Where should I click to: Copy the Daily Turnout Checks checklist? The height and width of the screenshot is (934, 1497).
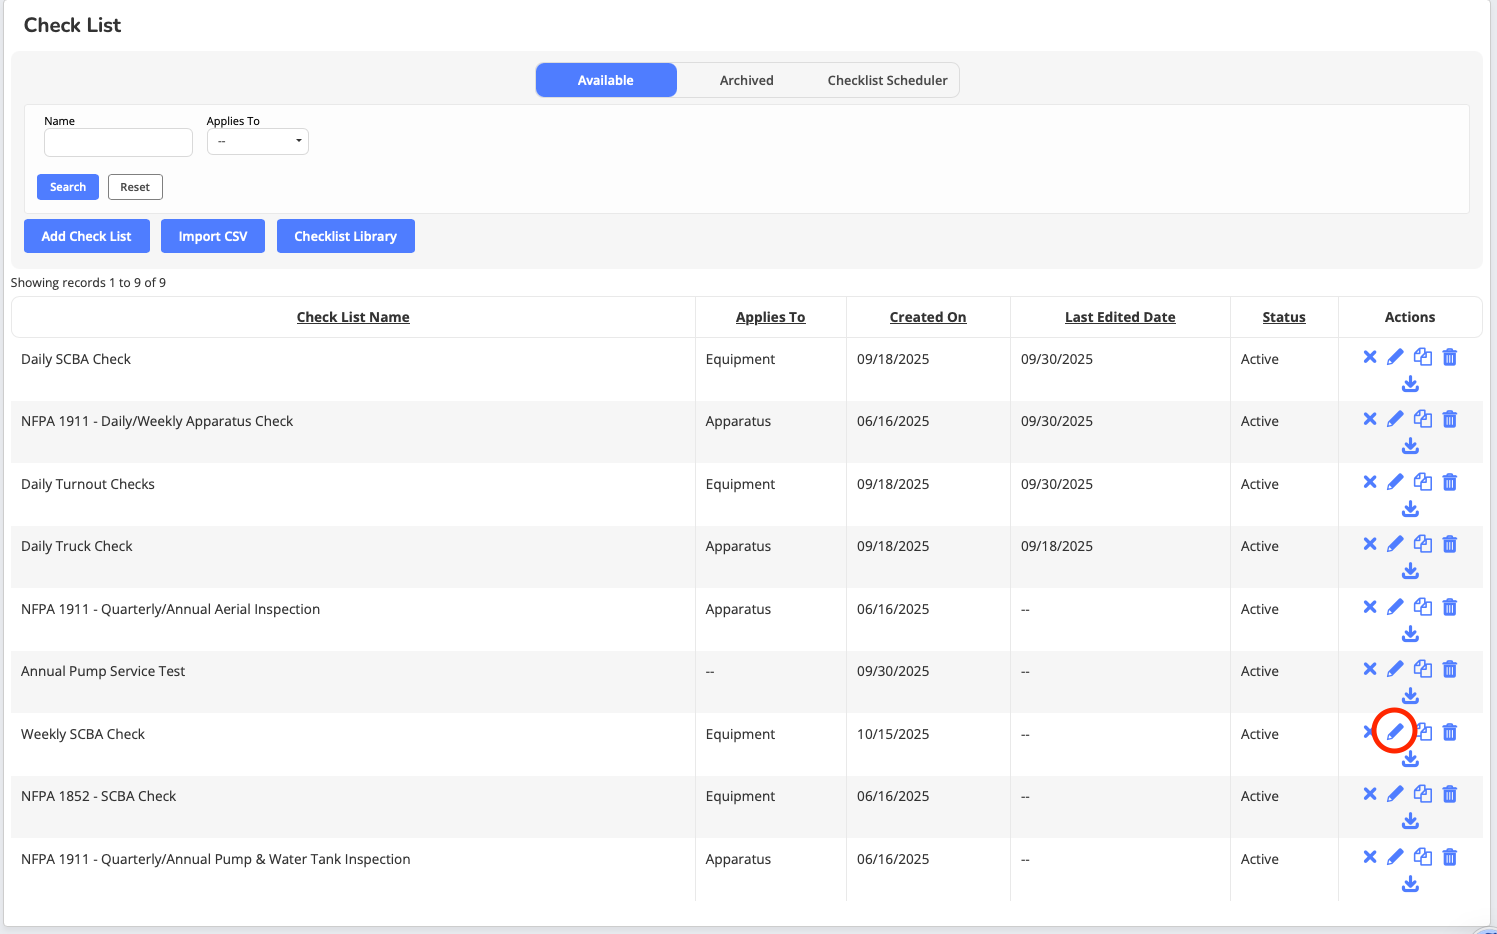1422,482
